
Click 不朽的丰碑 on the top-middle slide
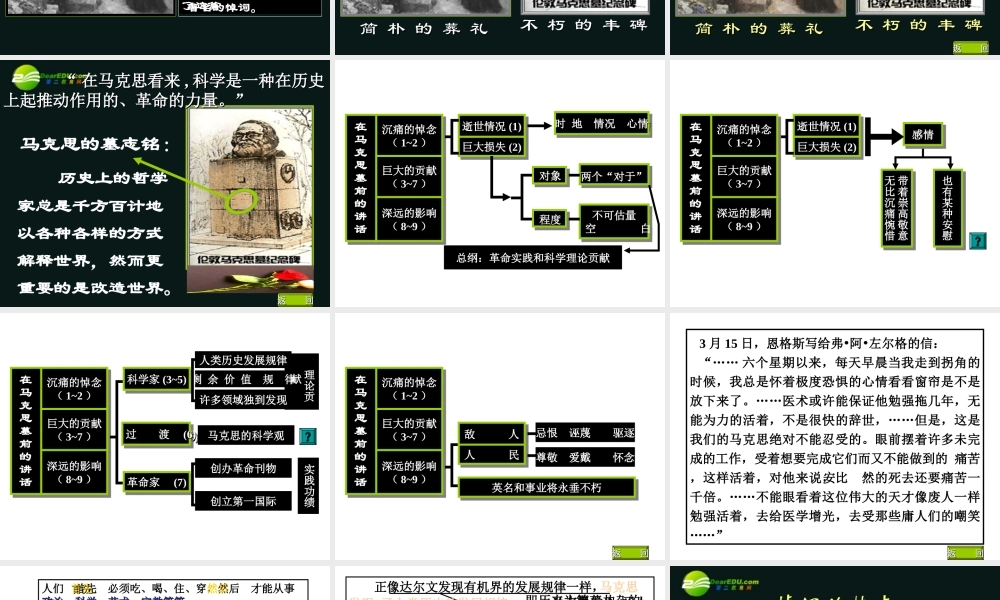584,26
